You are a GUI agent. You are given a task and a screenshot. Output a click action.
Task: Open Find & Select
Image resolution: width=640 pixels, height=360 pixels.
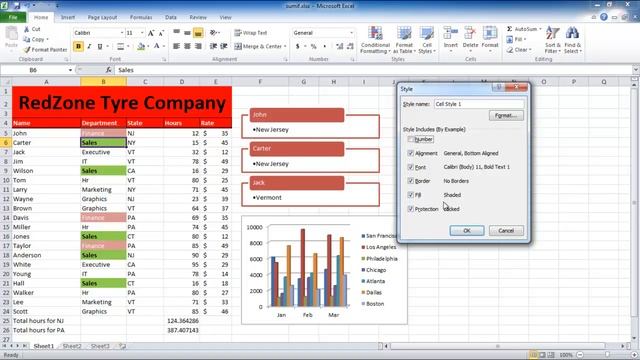point(573,40)
